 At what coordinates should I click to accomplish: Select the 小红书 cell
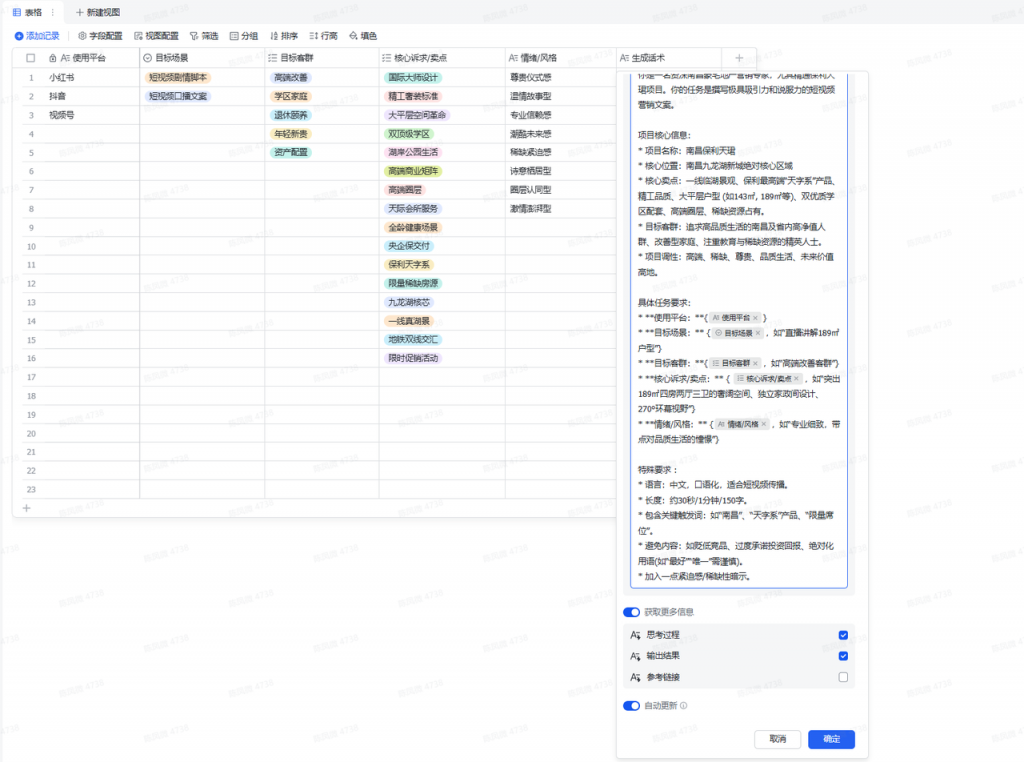[93, 77]
